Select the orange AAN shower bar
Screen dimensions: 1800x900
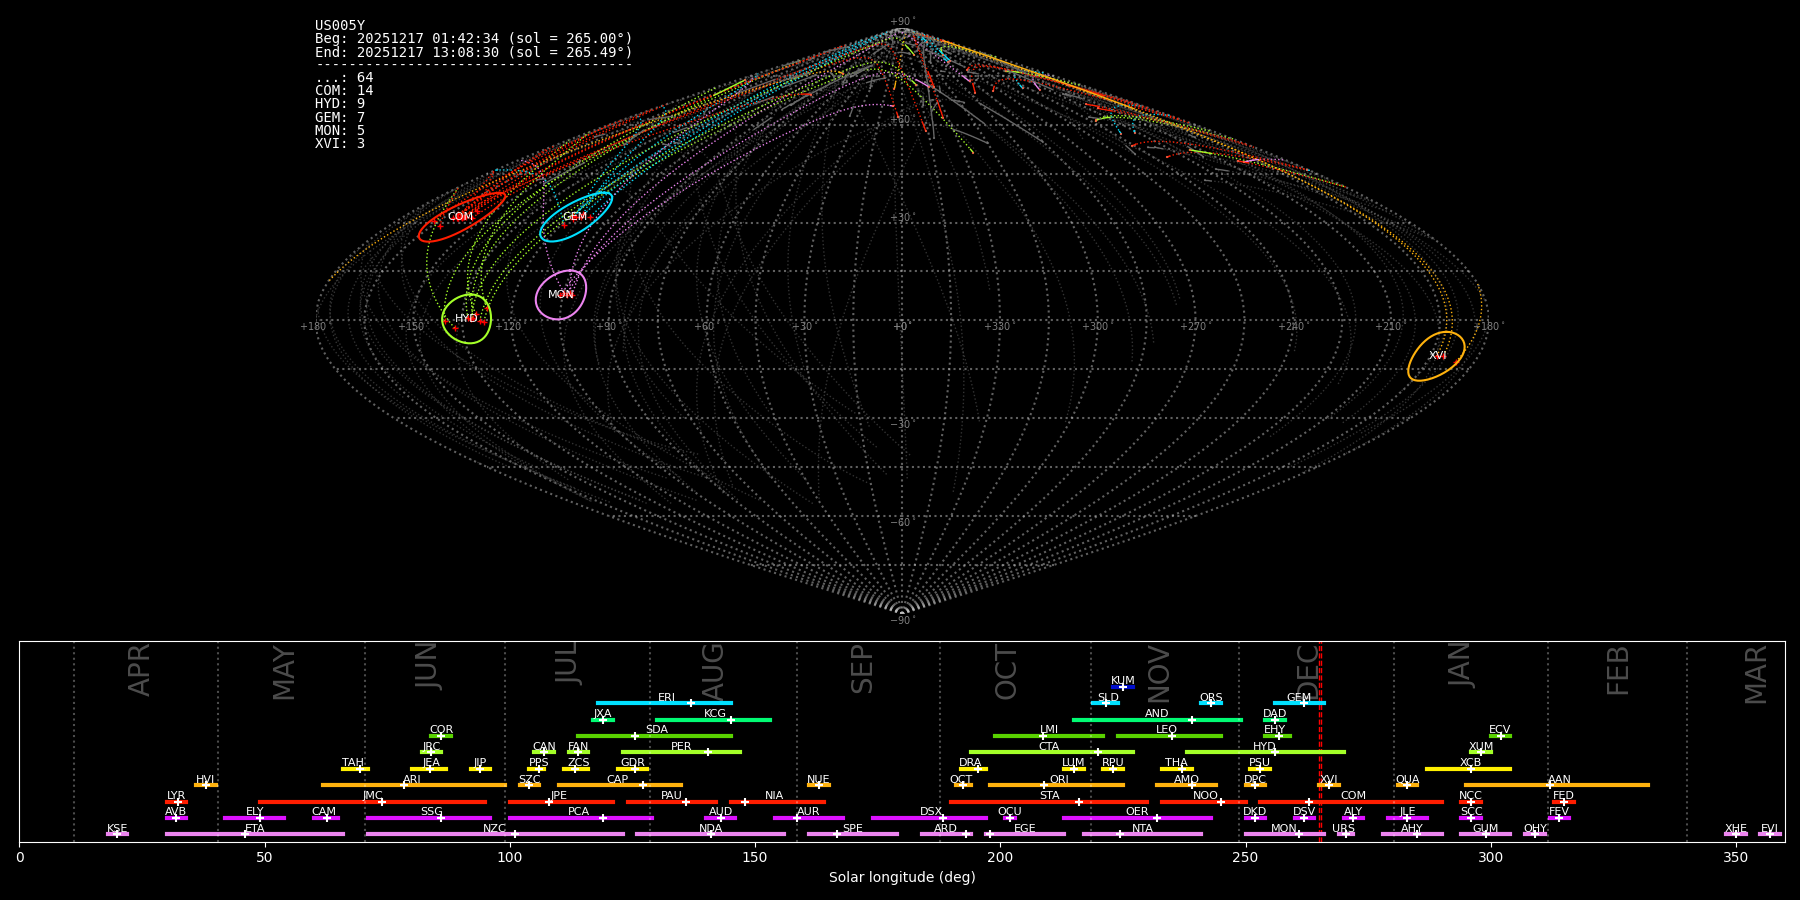[1556, 785]
